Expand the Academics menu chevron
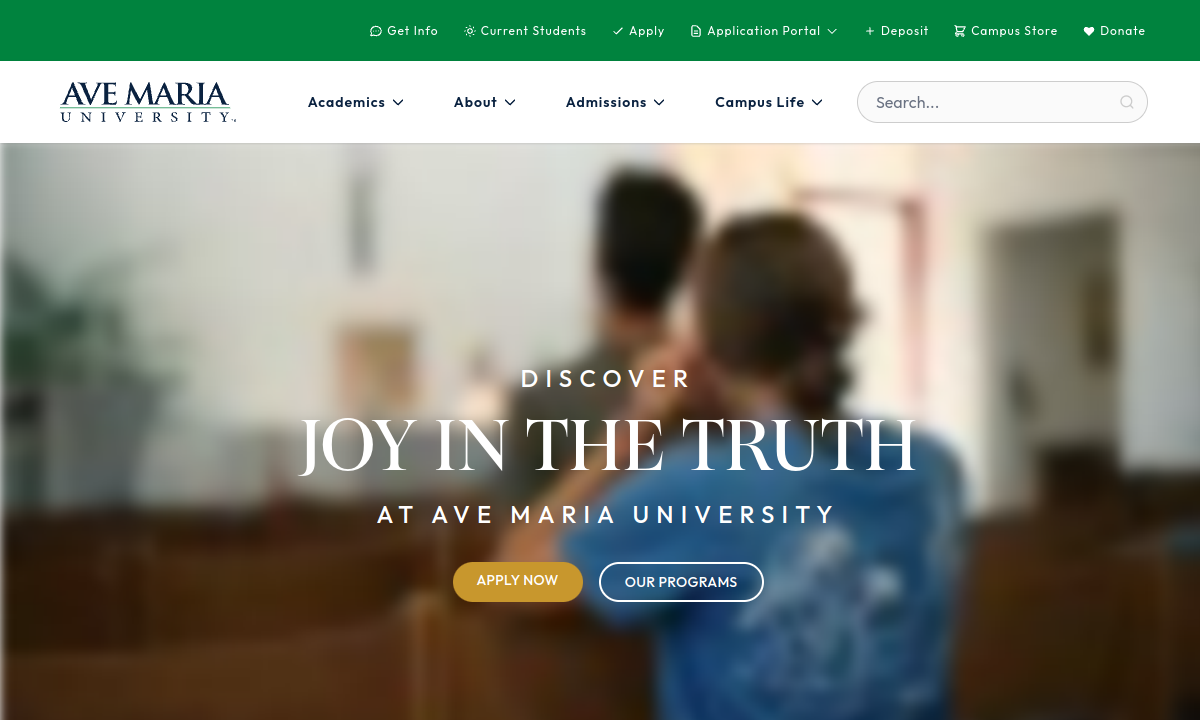1200x720 pixels. 398,102
